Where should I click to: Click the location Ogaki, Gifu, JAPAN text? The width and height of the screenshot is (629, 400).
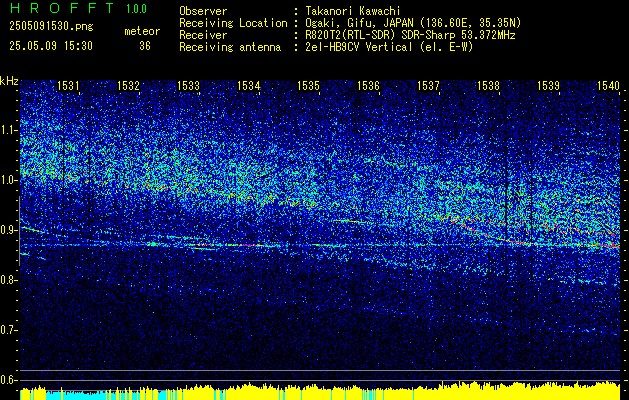click(x=412, y=23)
